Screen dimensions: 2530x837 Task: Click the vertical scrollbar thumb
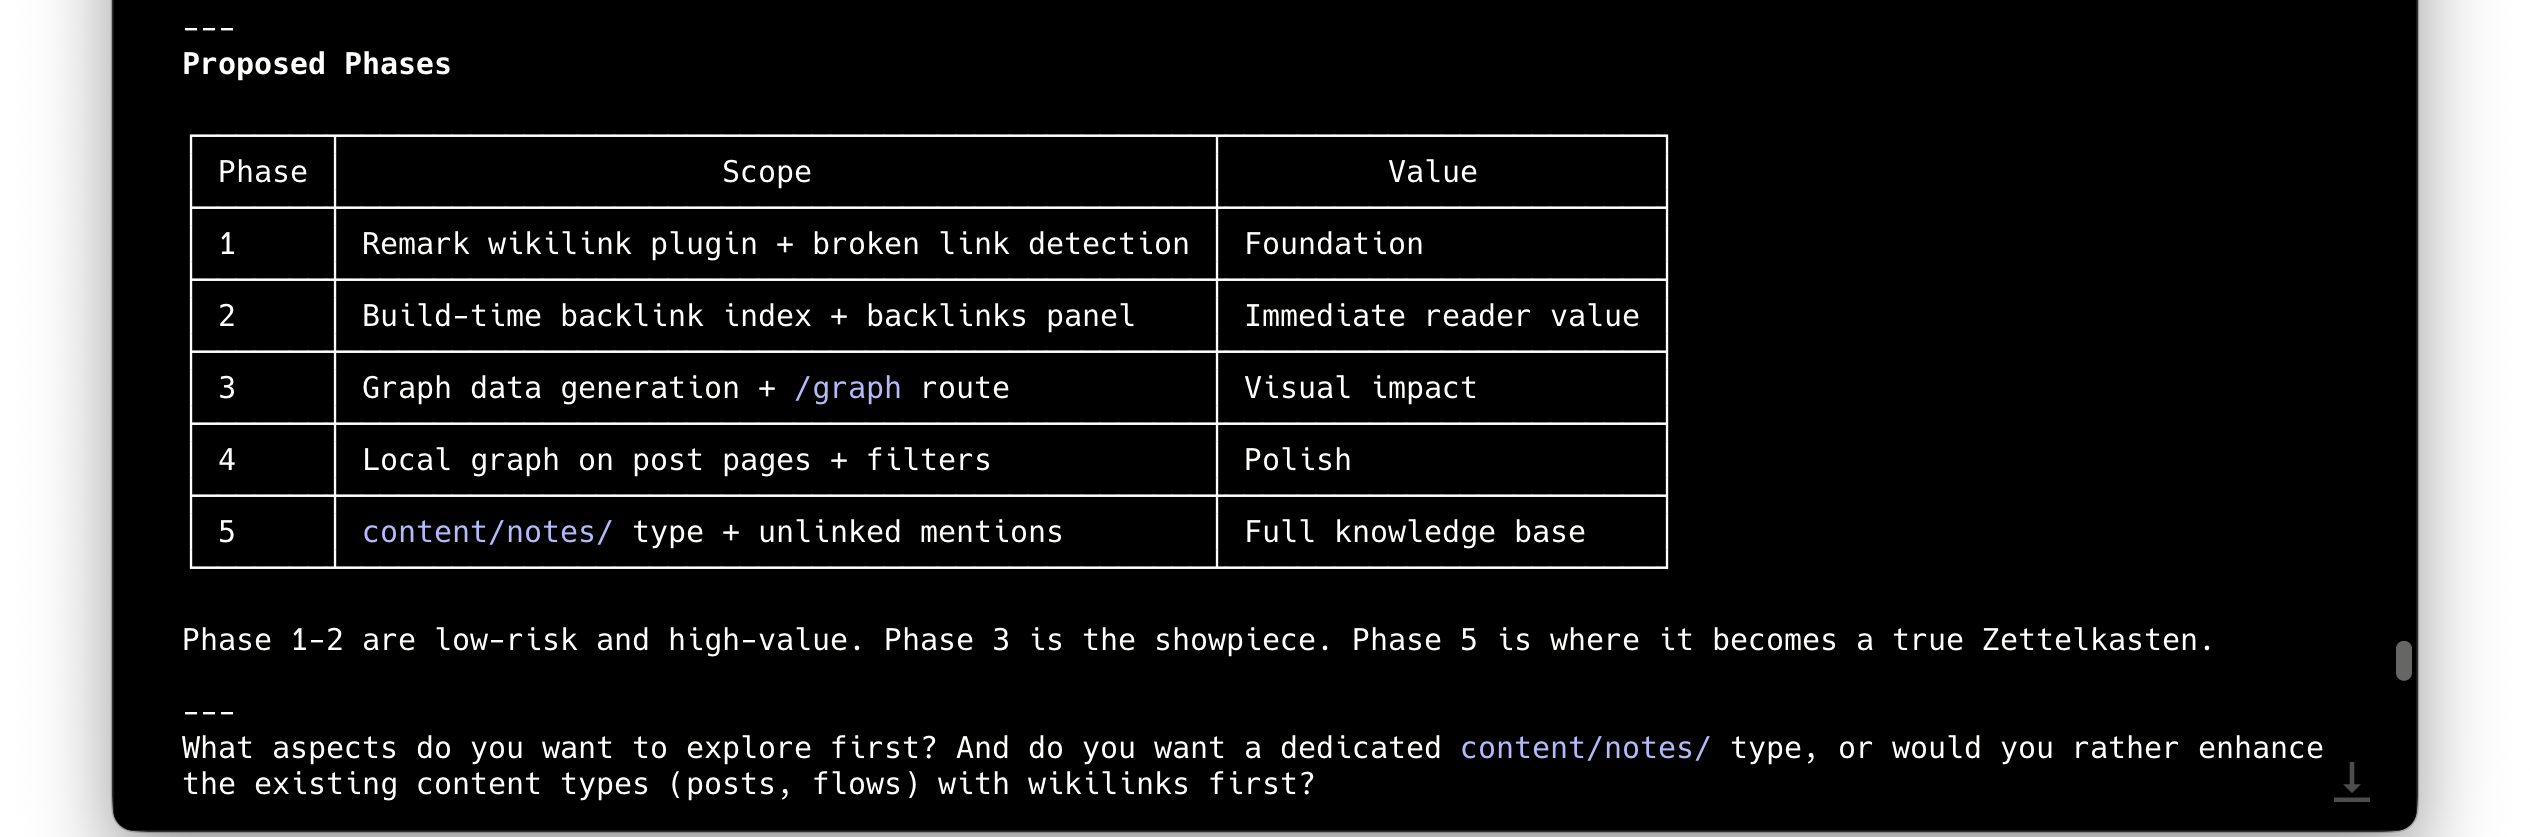click(2404, 661)
